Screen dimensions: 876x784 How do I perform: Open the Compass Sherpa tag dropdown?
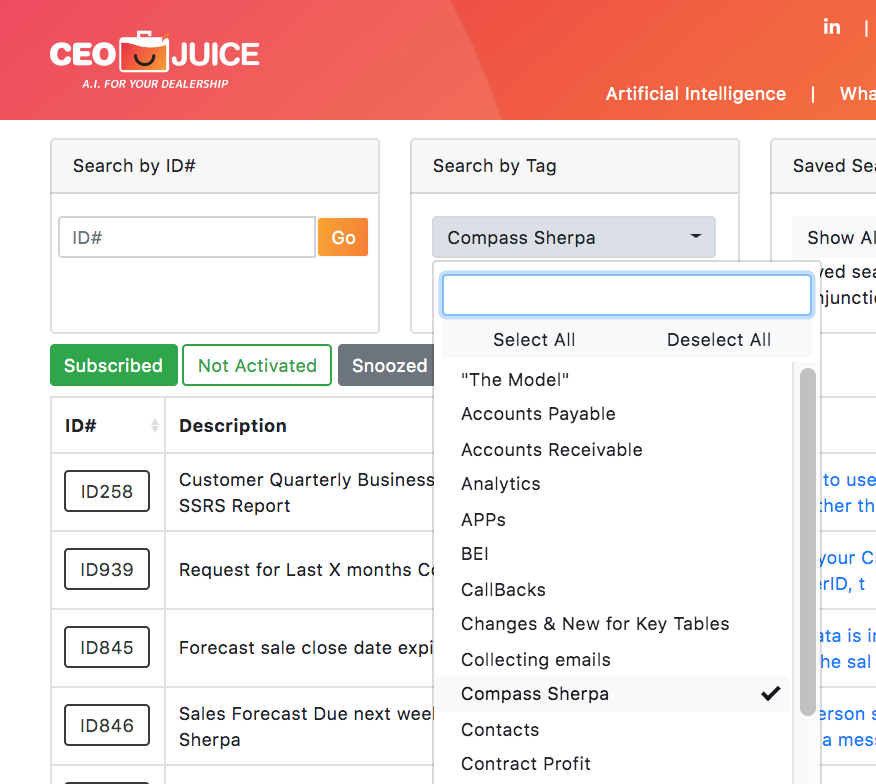point(574,237)
